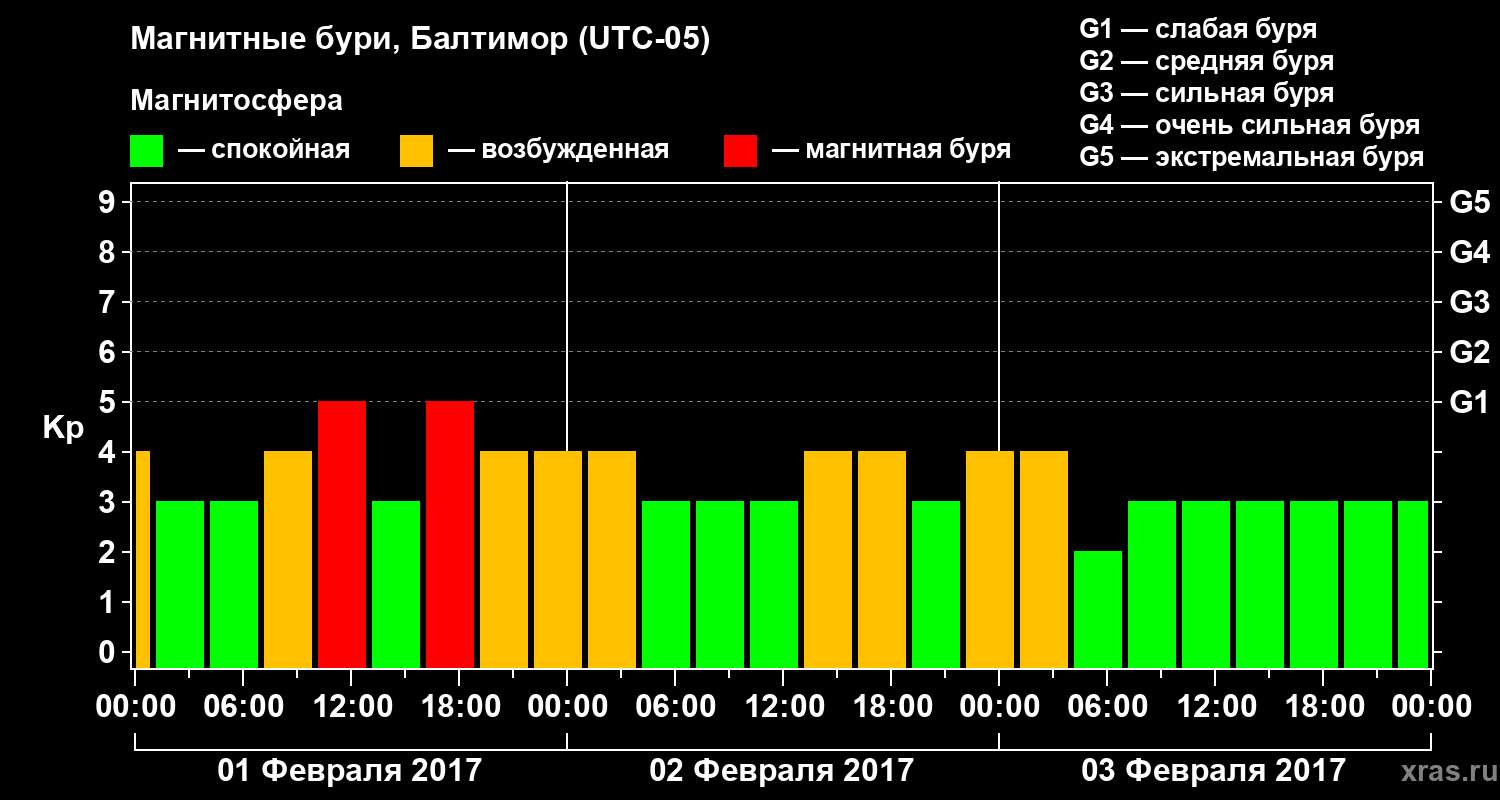Click the '01 Февраля 2017' date label
This screenshot has width=1500, height=800.
click(350, 771)
